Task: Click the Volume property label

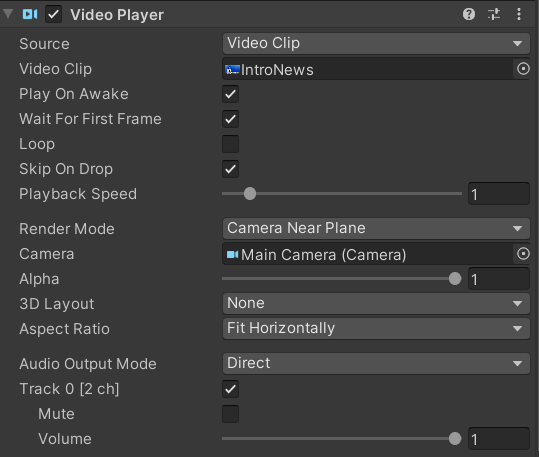Action: pyautogui.click(x=65, y=439)
